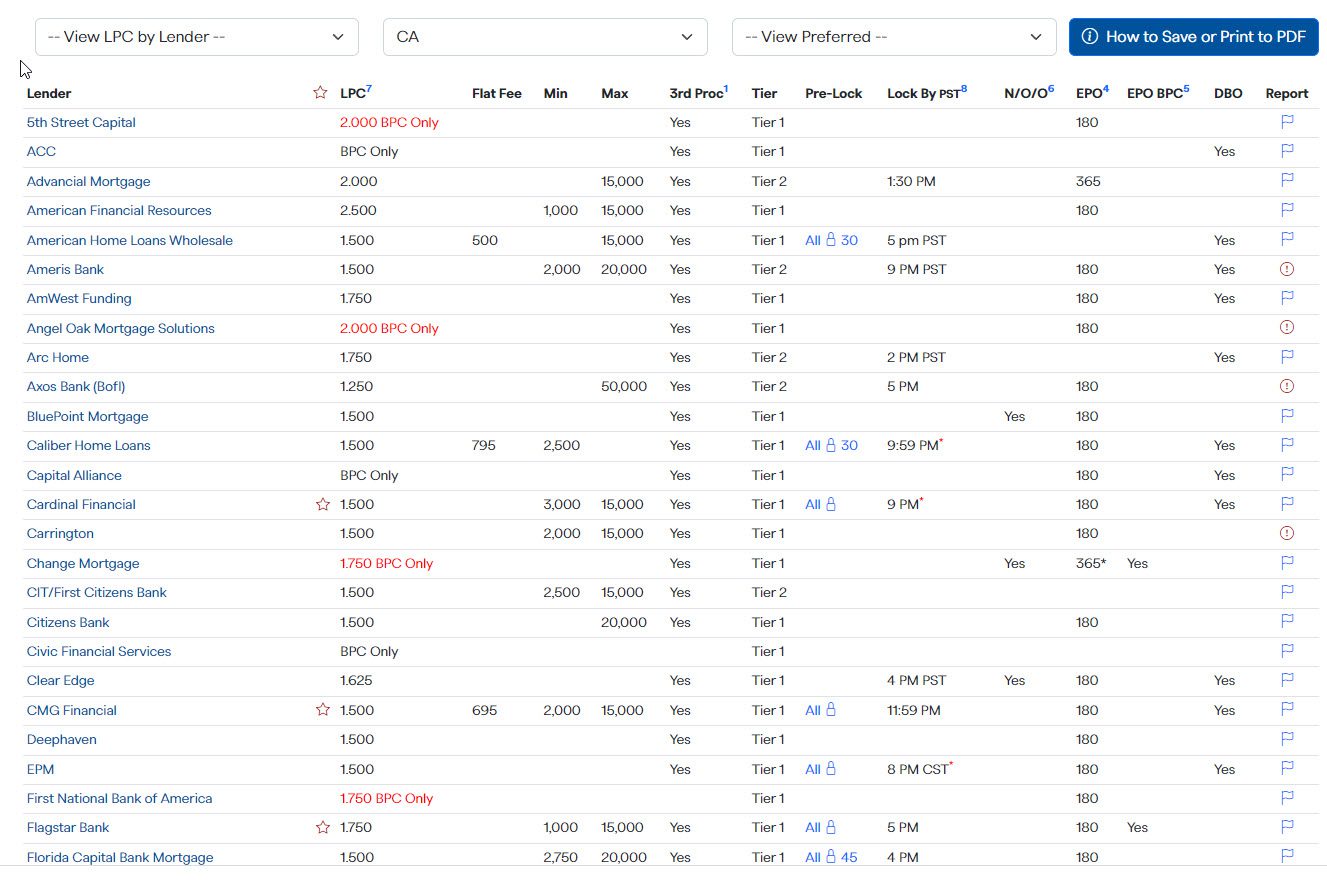Click the favorite star next to Cardinal Financial
The width and height of the screenshot is (1327, 881).
(x=322, y=504)
